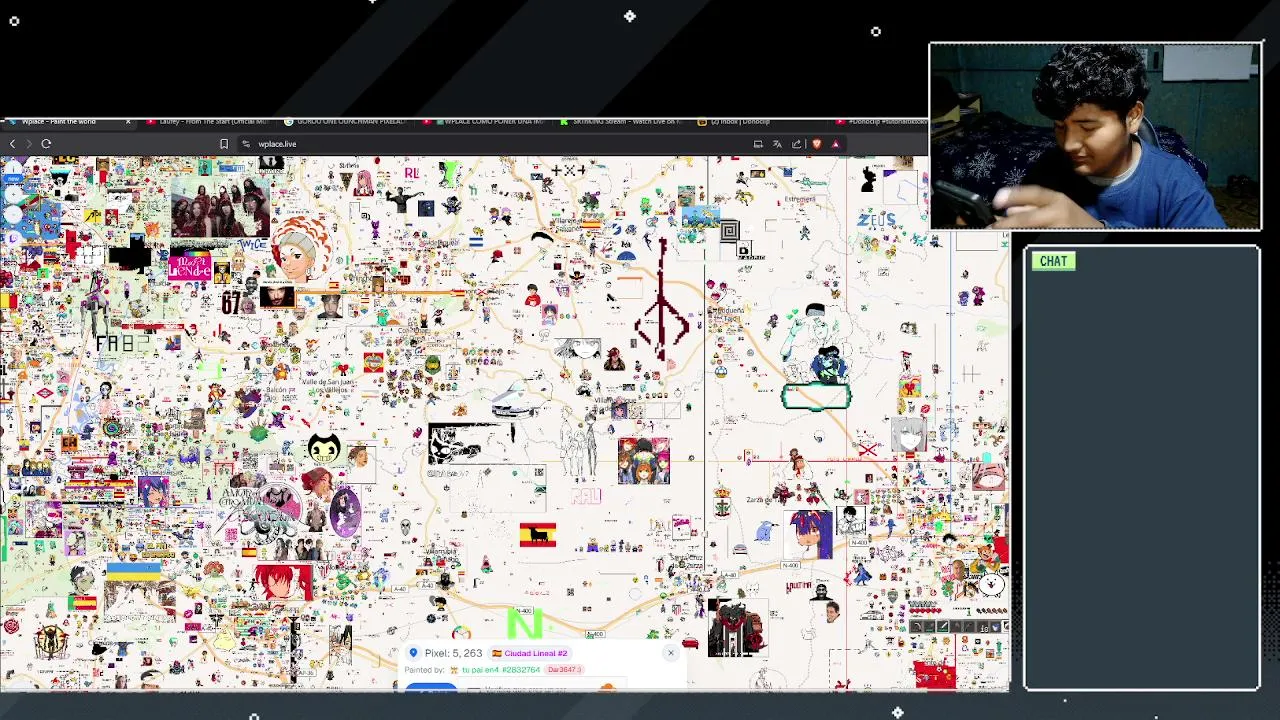The image size is (1280, 720).
Task: Click the translate page icon
Action: point(777,144)
